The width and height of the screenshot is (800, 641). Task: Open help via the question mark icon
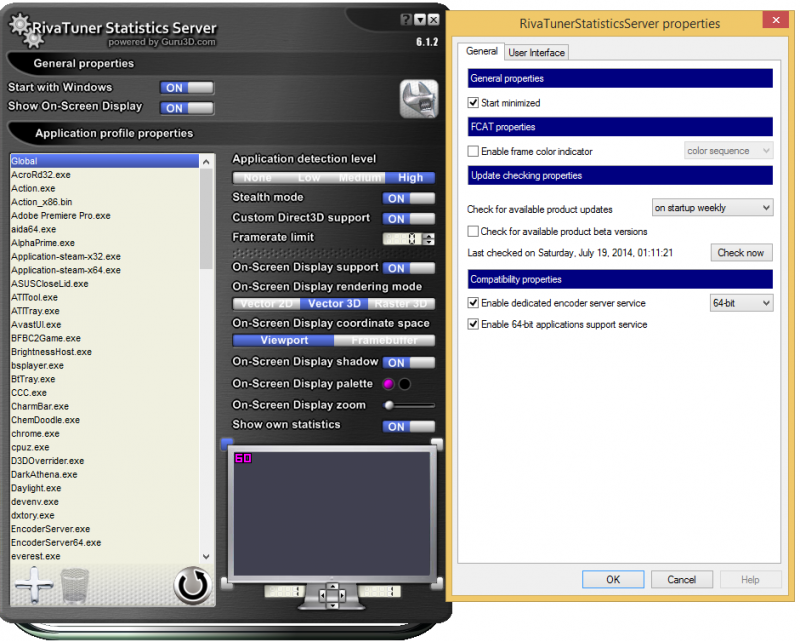[x=406, y=19]
